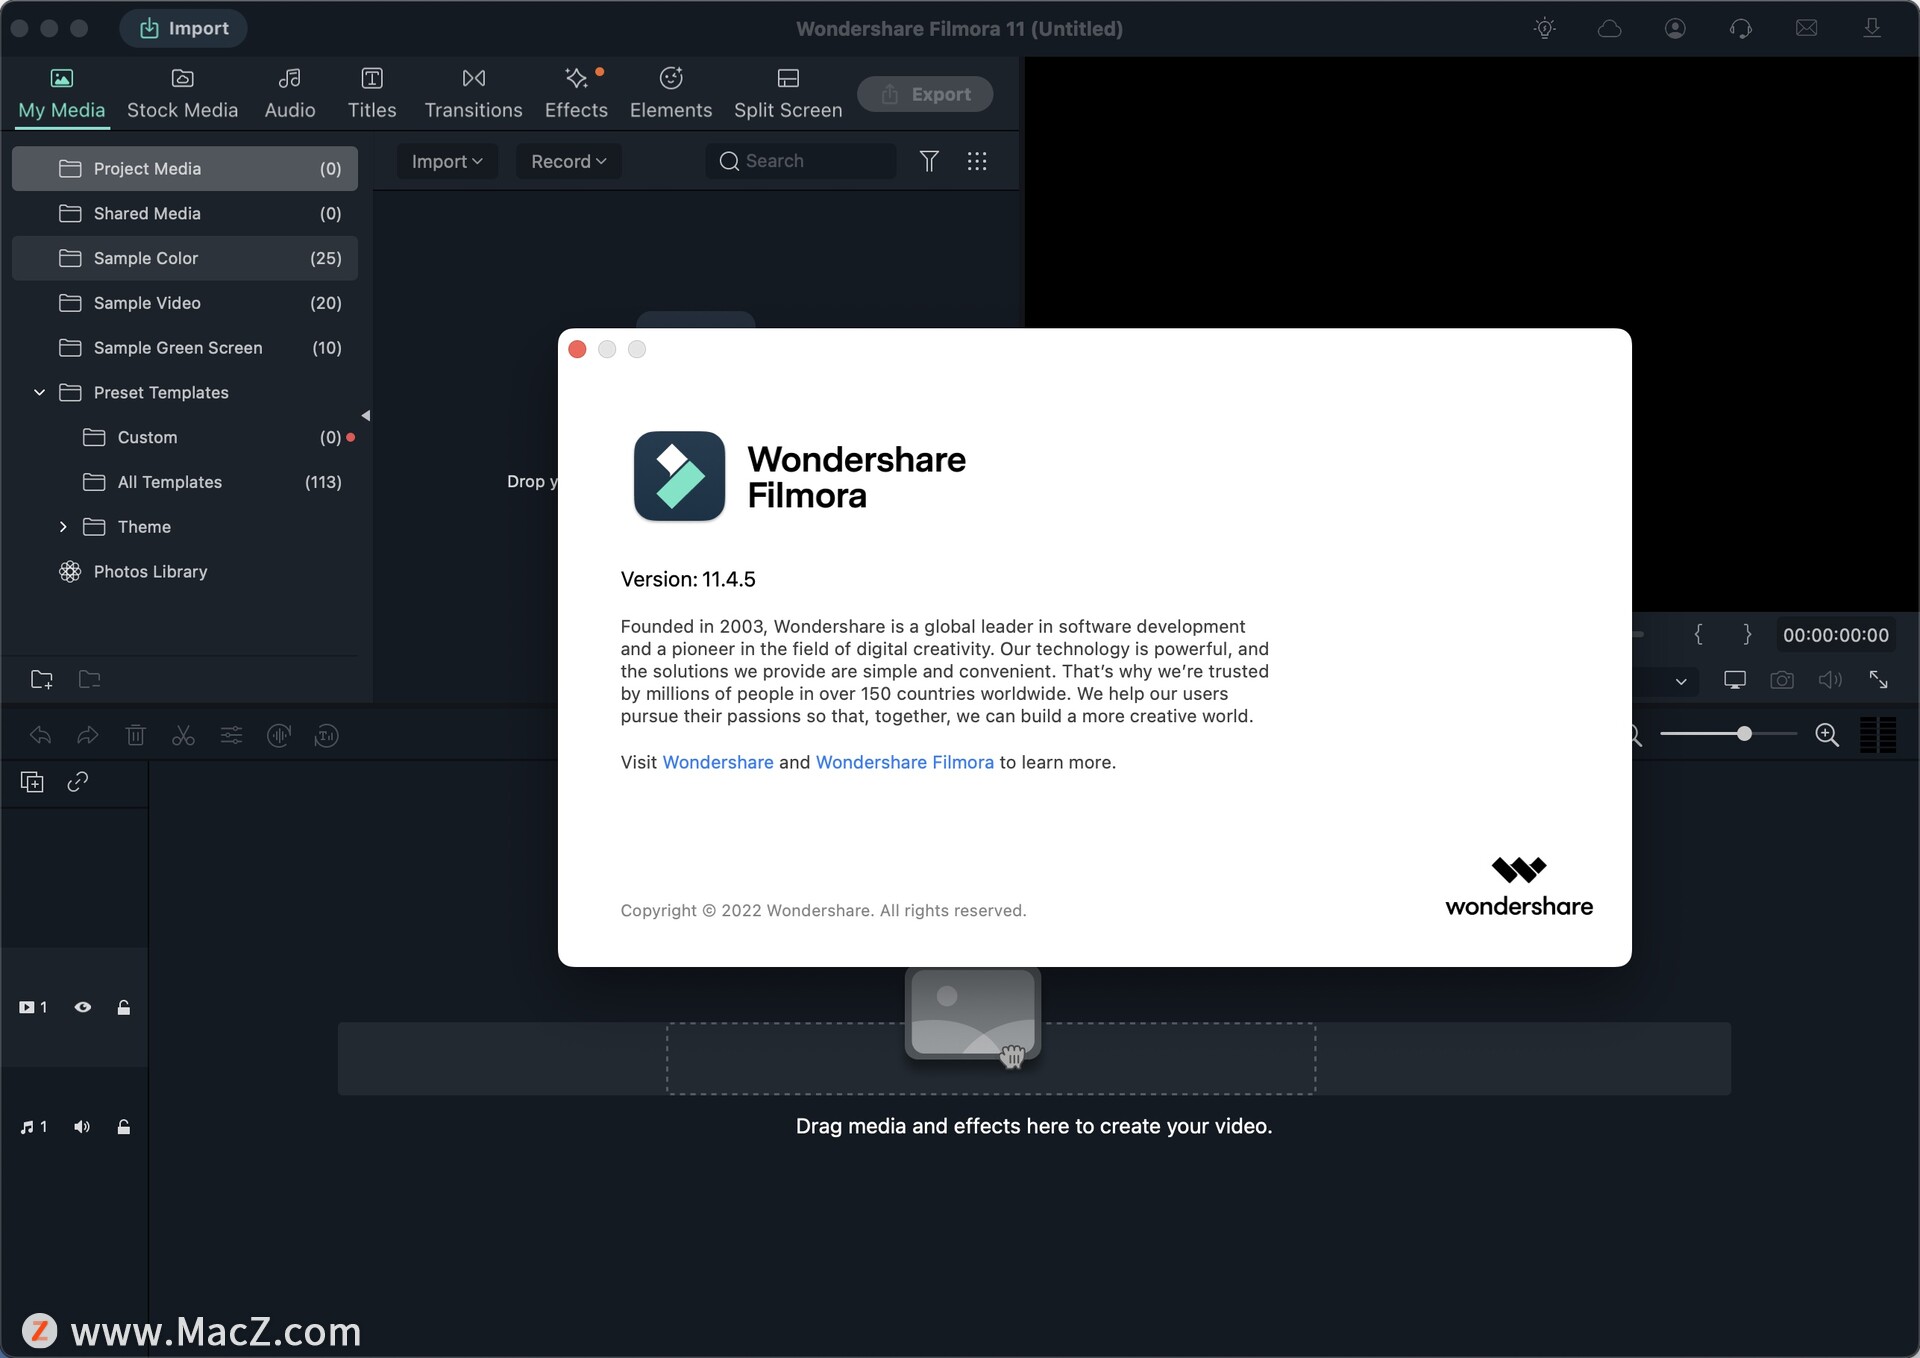Enter fullscreen preview with expand arrows
This screenshot has width=1920, height=1358.
[x=1878, y=680]
